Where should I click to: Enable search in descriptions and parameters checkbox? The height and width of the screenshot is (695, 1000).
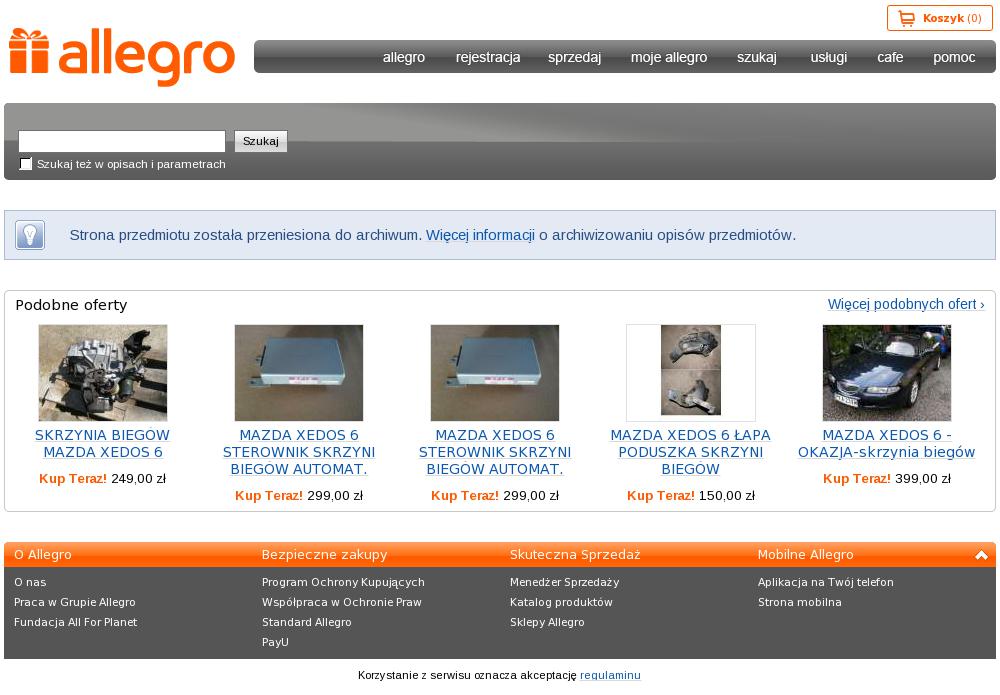coord(26,164)
